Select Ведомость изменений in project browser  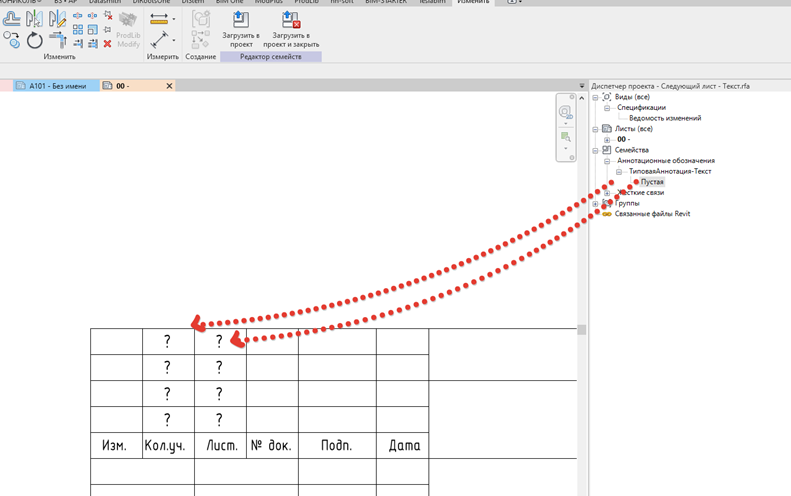(x=665, y=118)
